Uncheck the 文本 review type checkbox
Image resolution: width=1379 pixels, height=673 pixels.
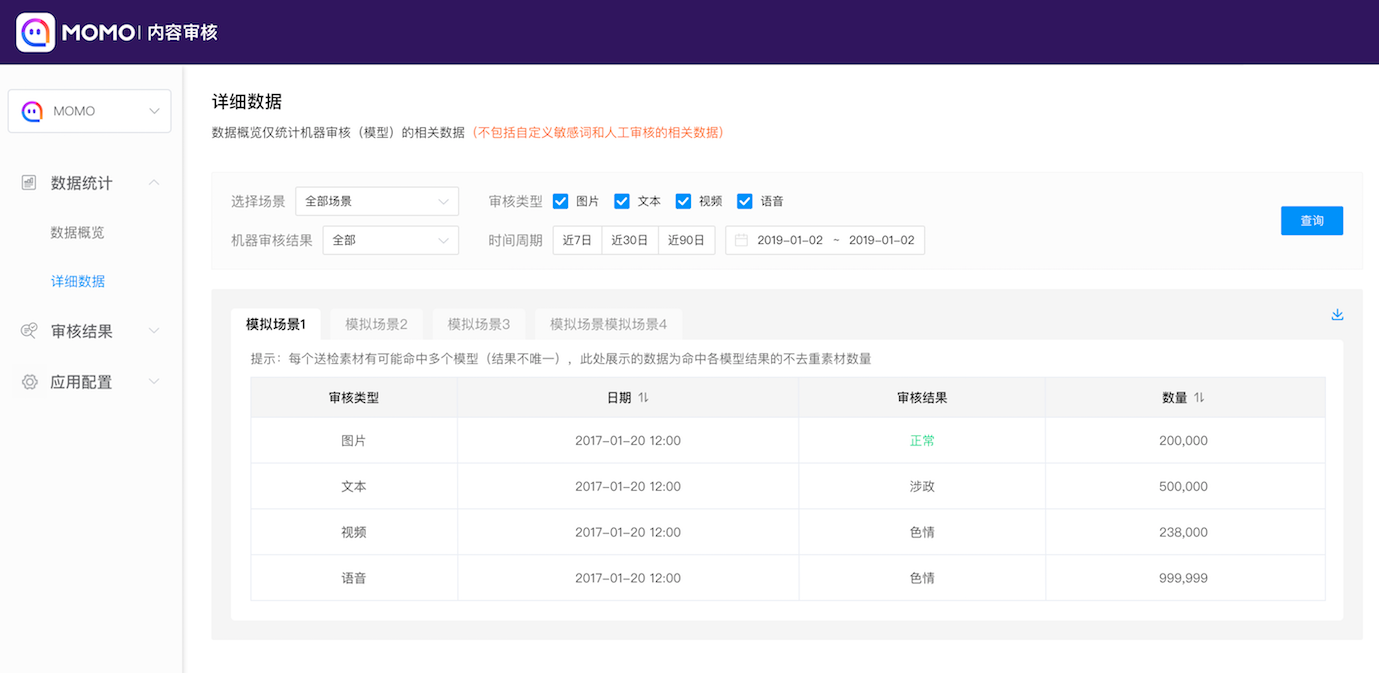click(622, 201)
